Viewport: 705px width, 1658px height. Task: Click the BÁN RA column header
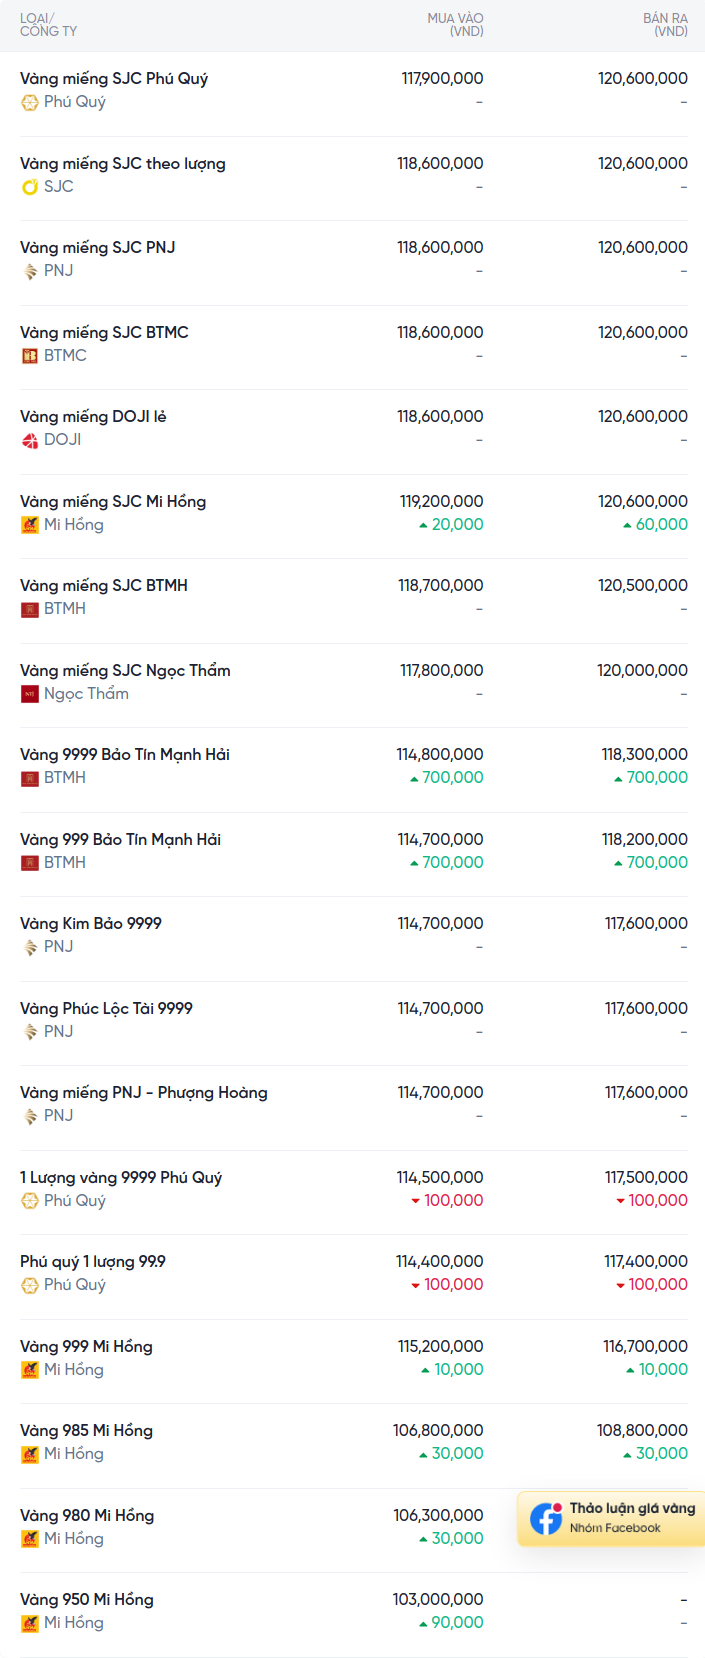click(x=665, y=25)
